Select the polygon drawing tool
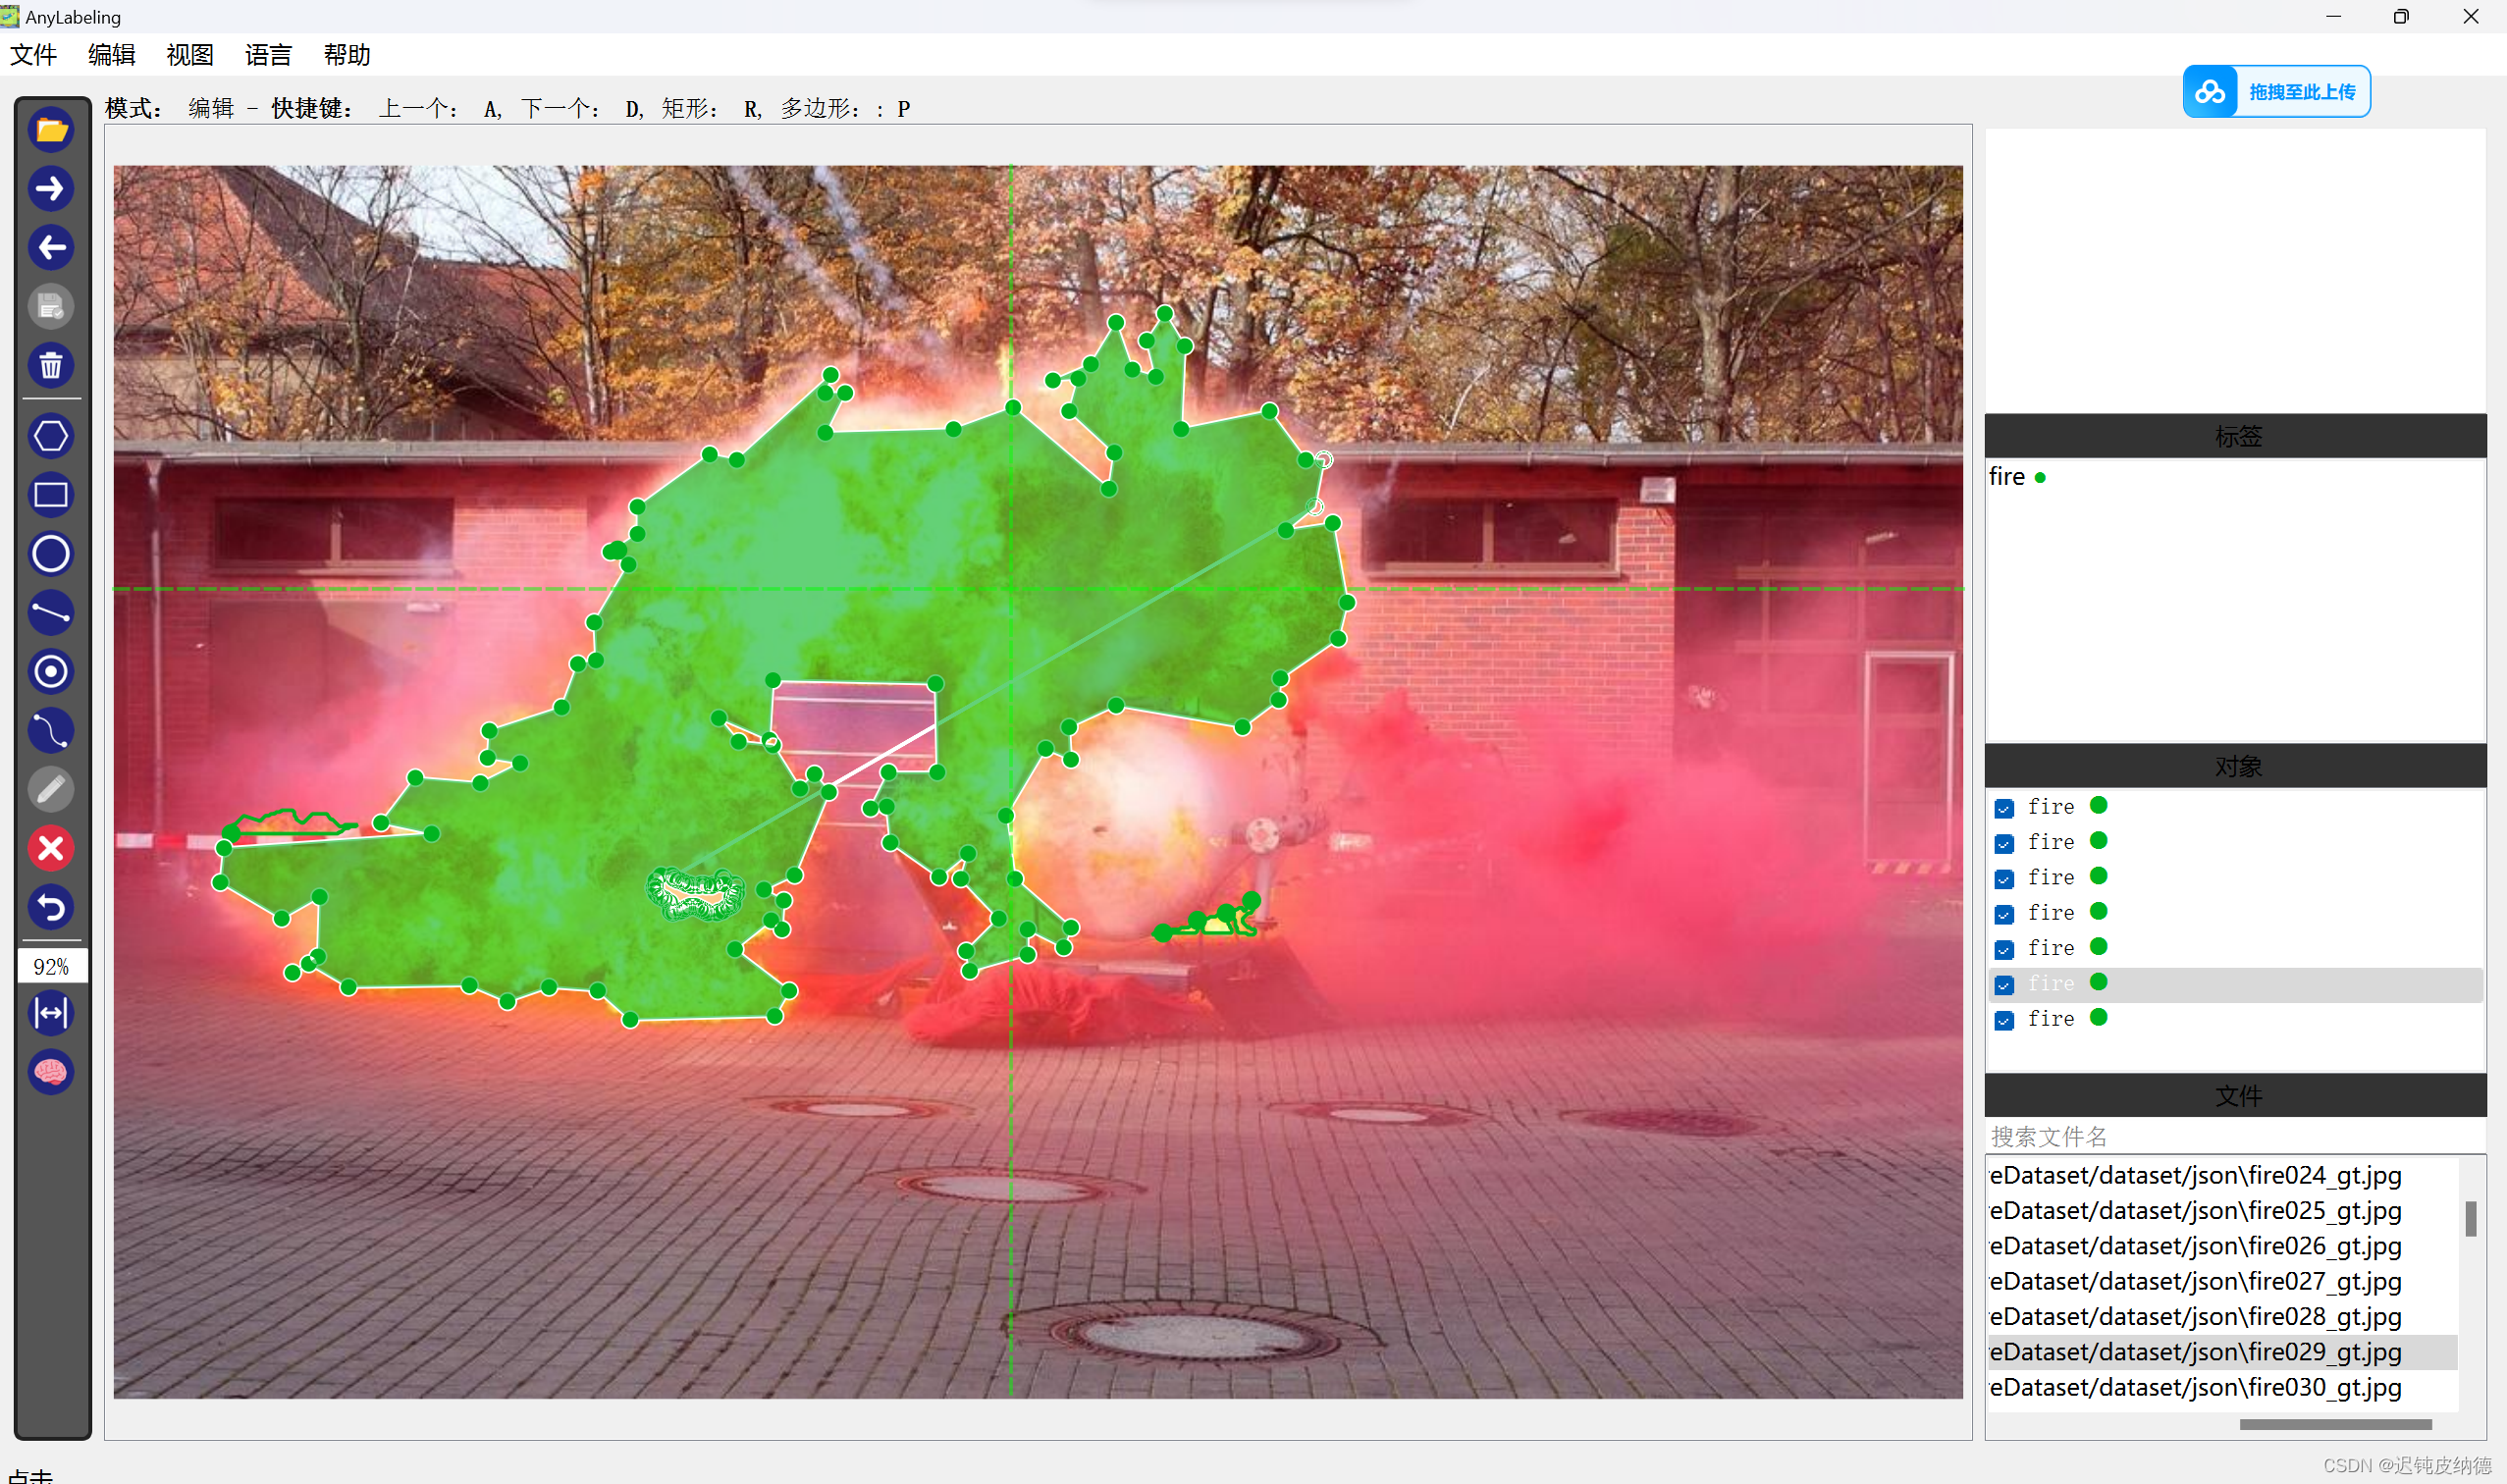Viewport: 2507px width, 1484px height. 51,436
